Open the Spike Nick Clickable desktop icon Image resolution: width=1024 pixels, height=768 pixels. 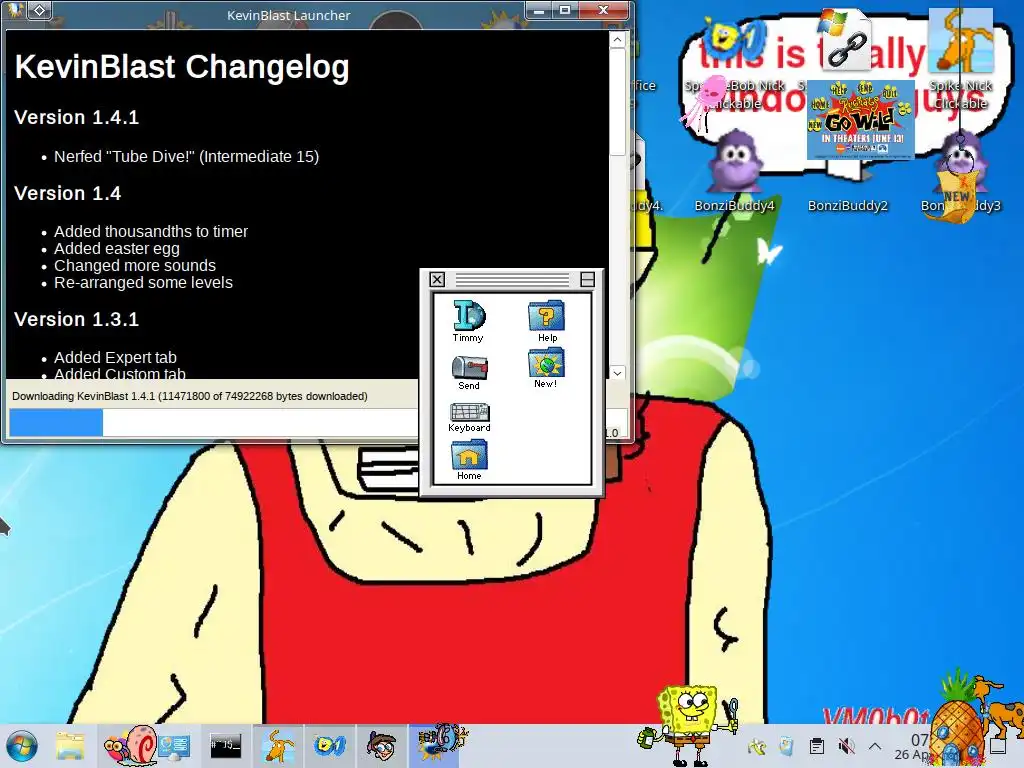[x=961, y=59]
